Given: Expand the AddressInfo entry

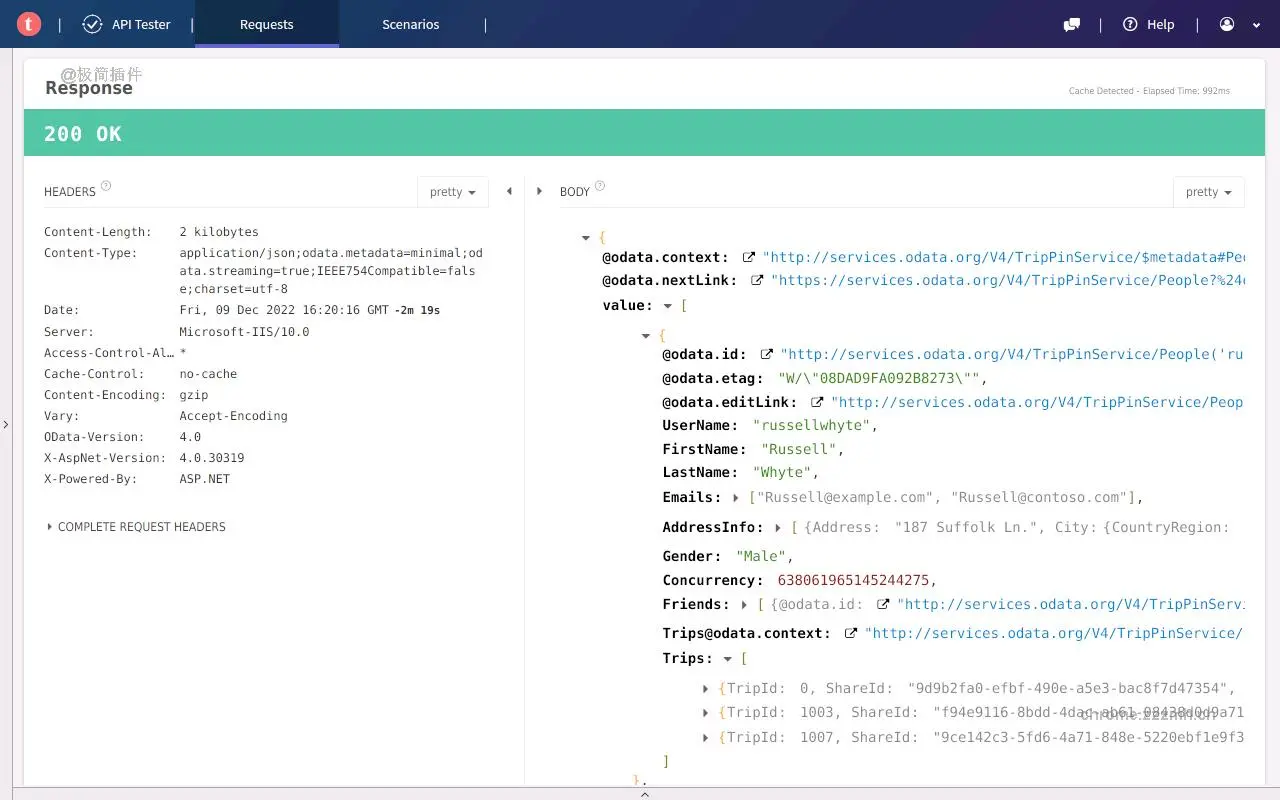Looking at the screenshot, I should (776, 527).
